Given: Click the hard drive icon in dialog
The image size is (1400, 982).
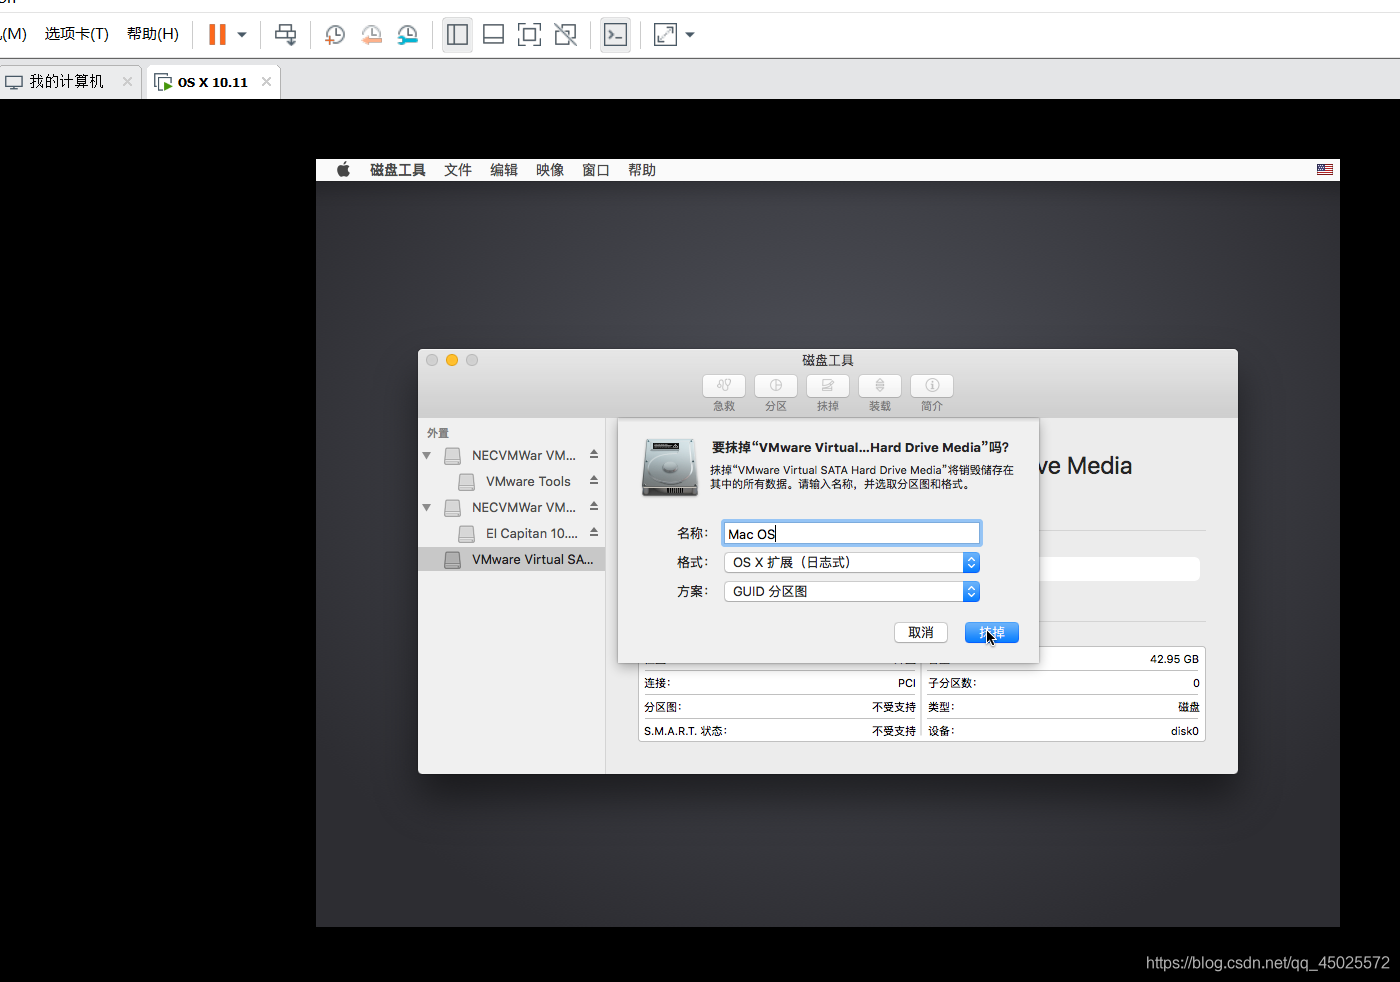Looking at the screenshot, I should [669, 467].
